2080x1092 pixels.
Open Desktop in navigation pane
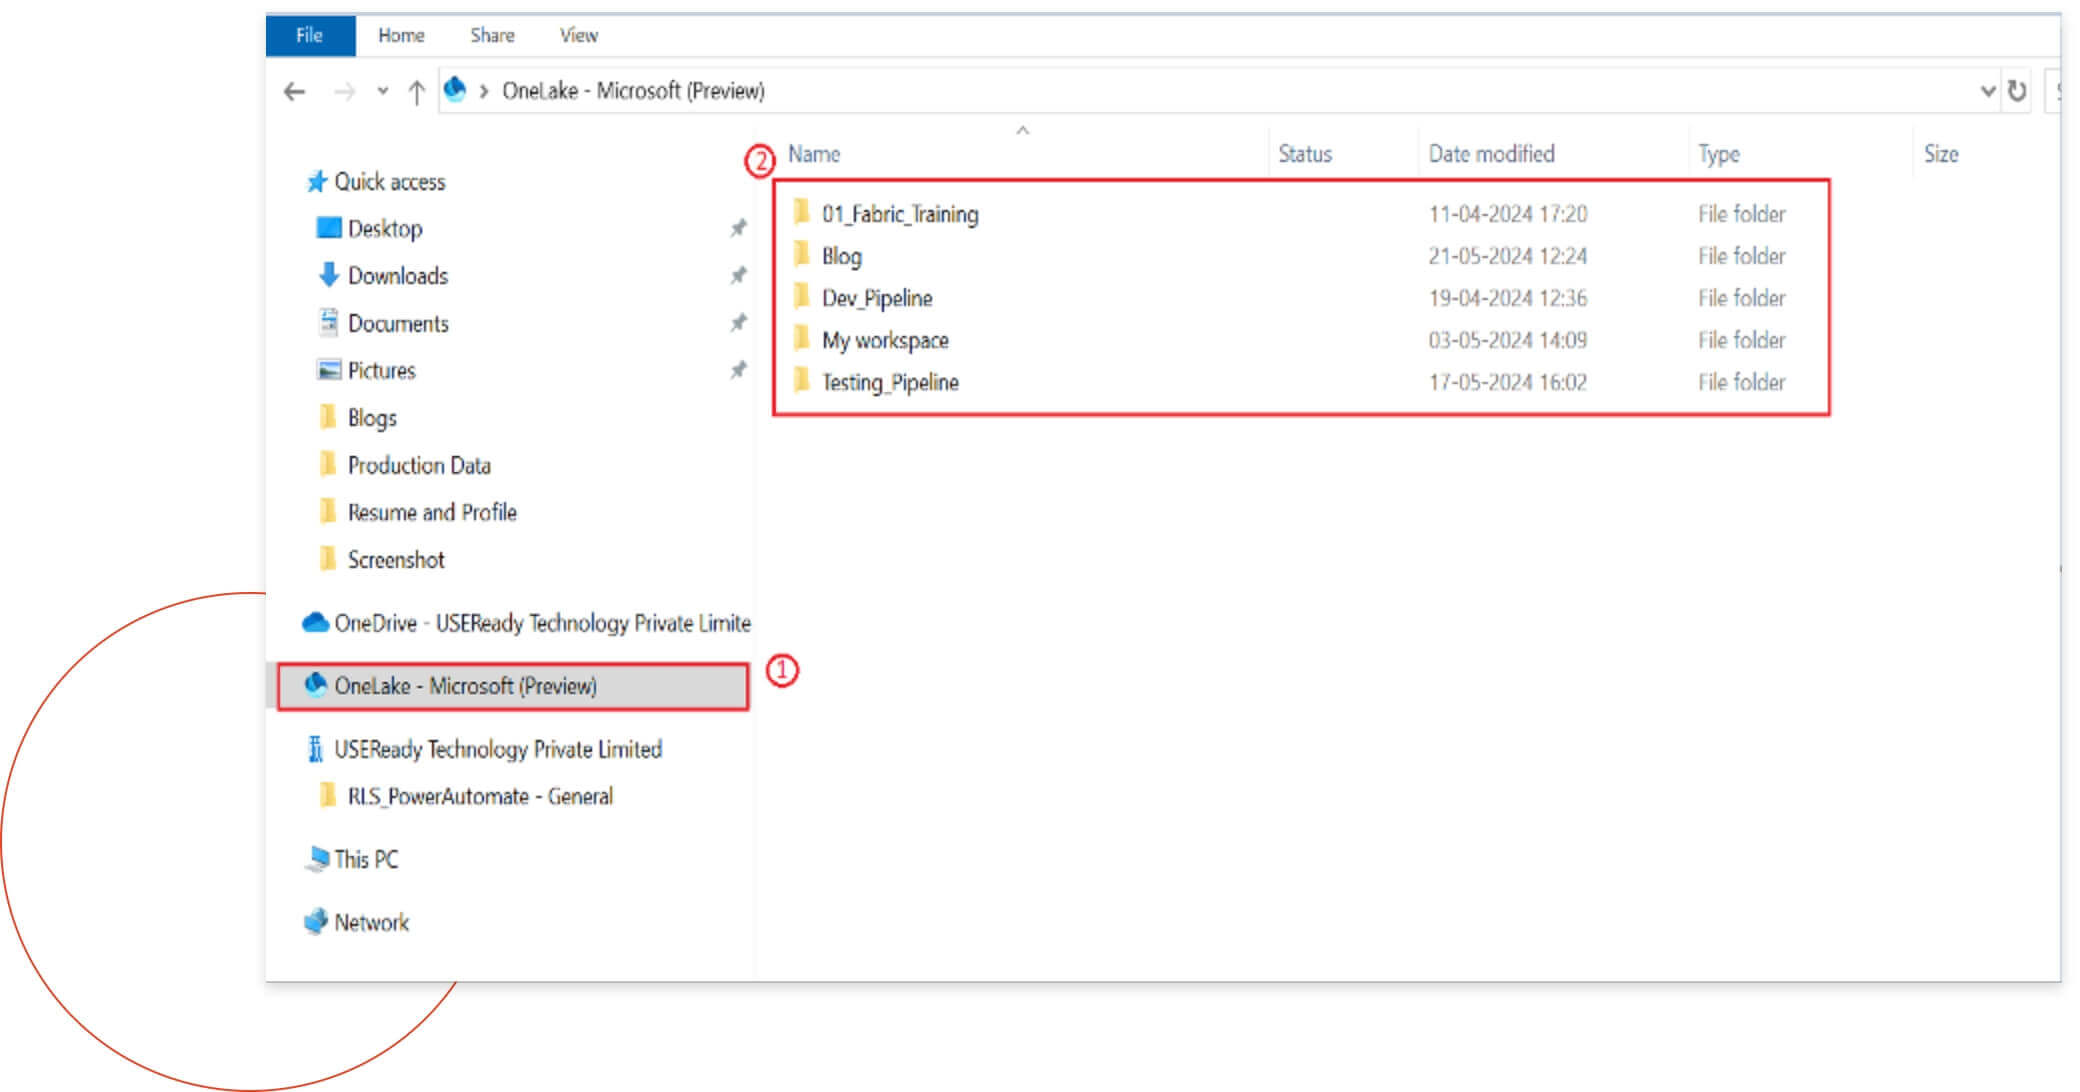tap(385, 229)
